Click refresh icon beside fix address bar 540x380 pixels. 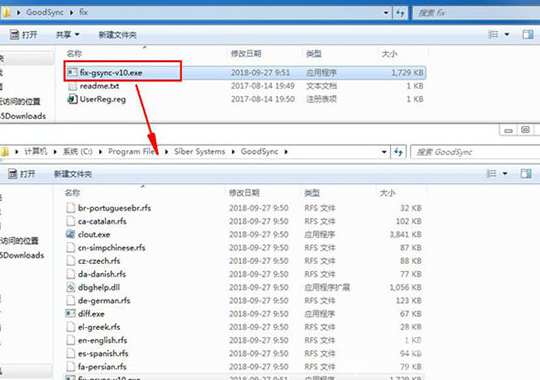tap(400, 13)
